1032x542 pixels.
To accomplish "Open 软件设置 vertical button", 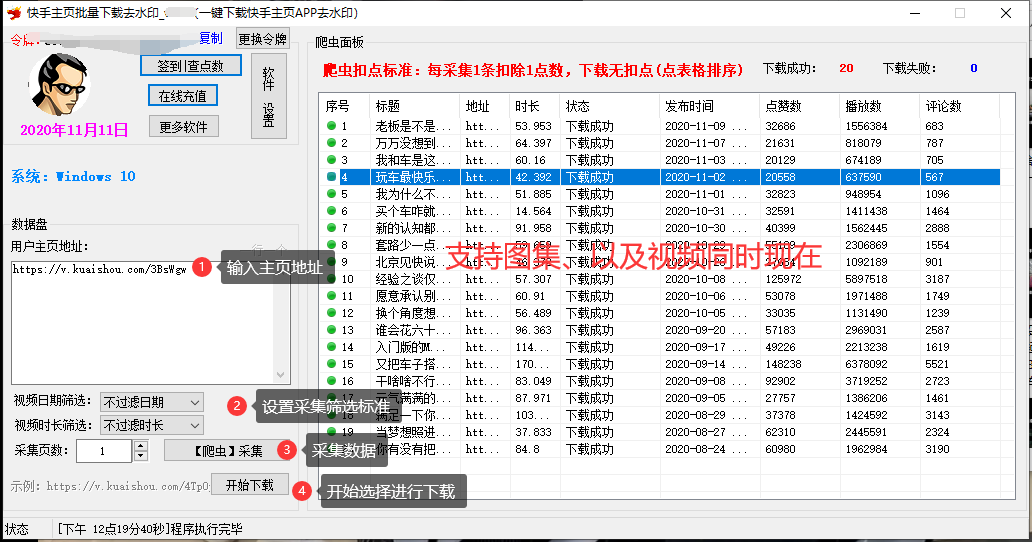I will click(x=269, y=96).
